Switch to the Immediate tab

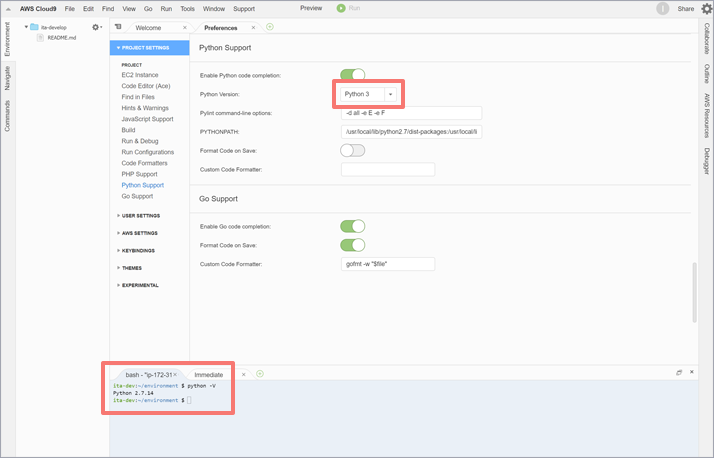click(x=209, y=375)
